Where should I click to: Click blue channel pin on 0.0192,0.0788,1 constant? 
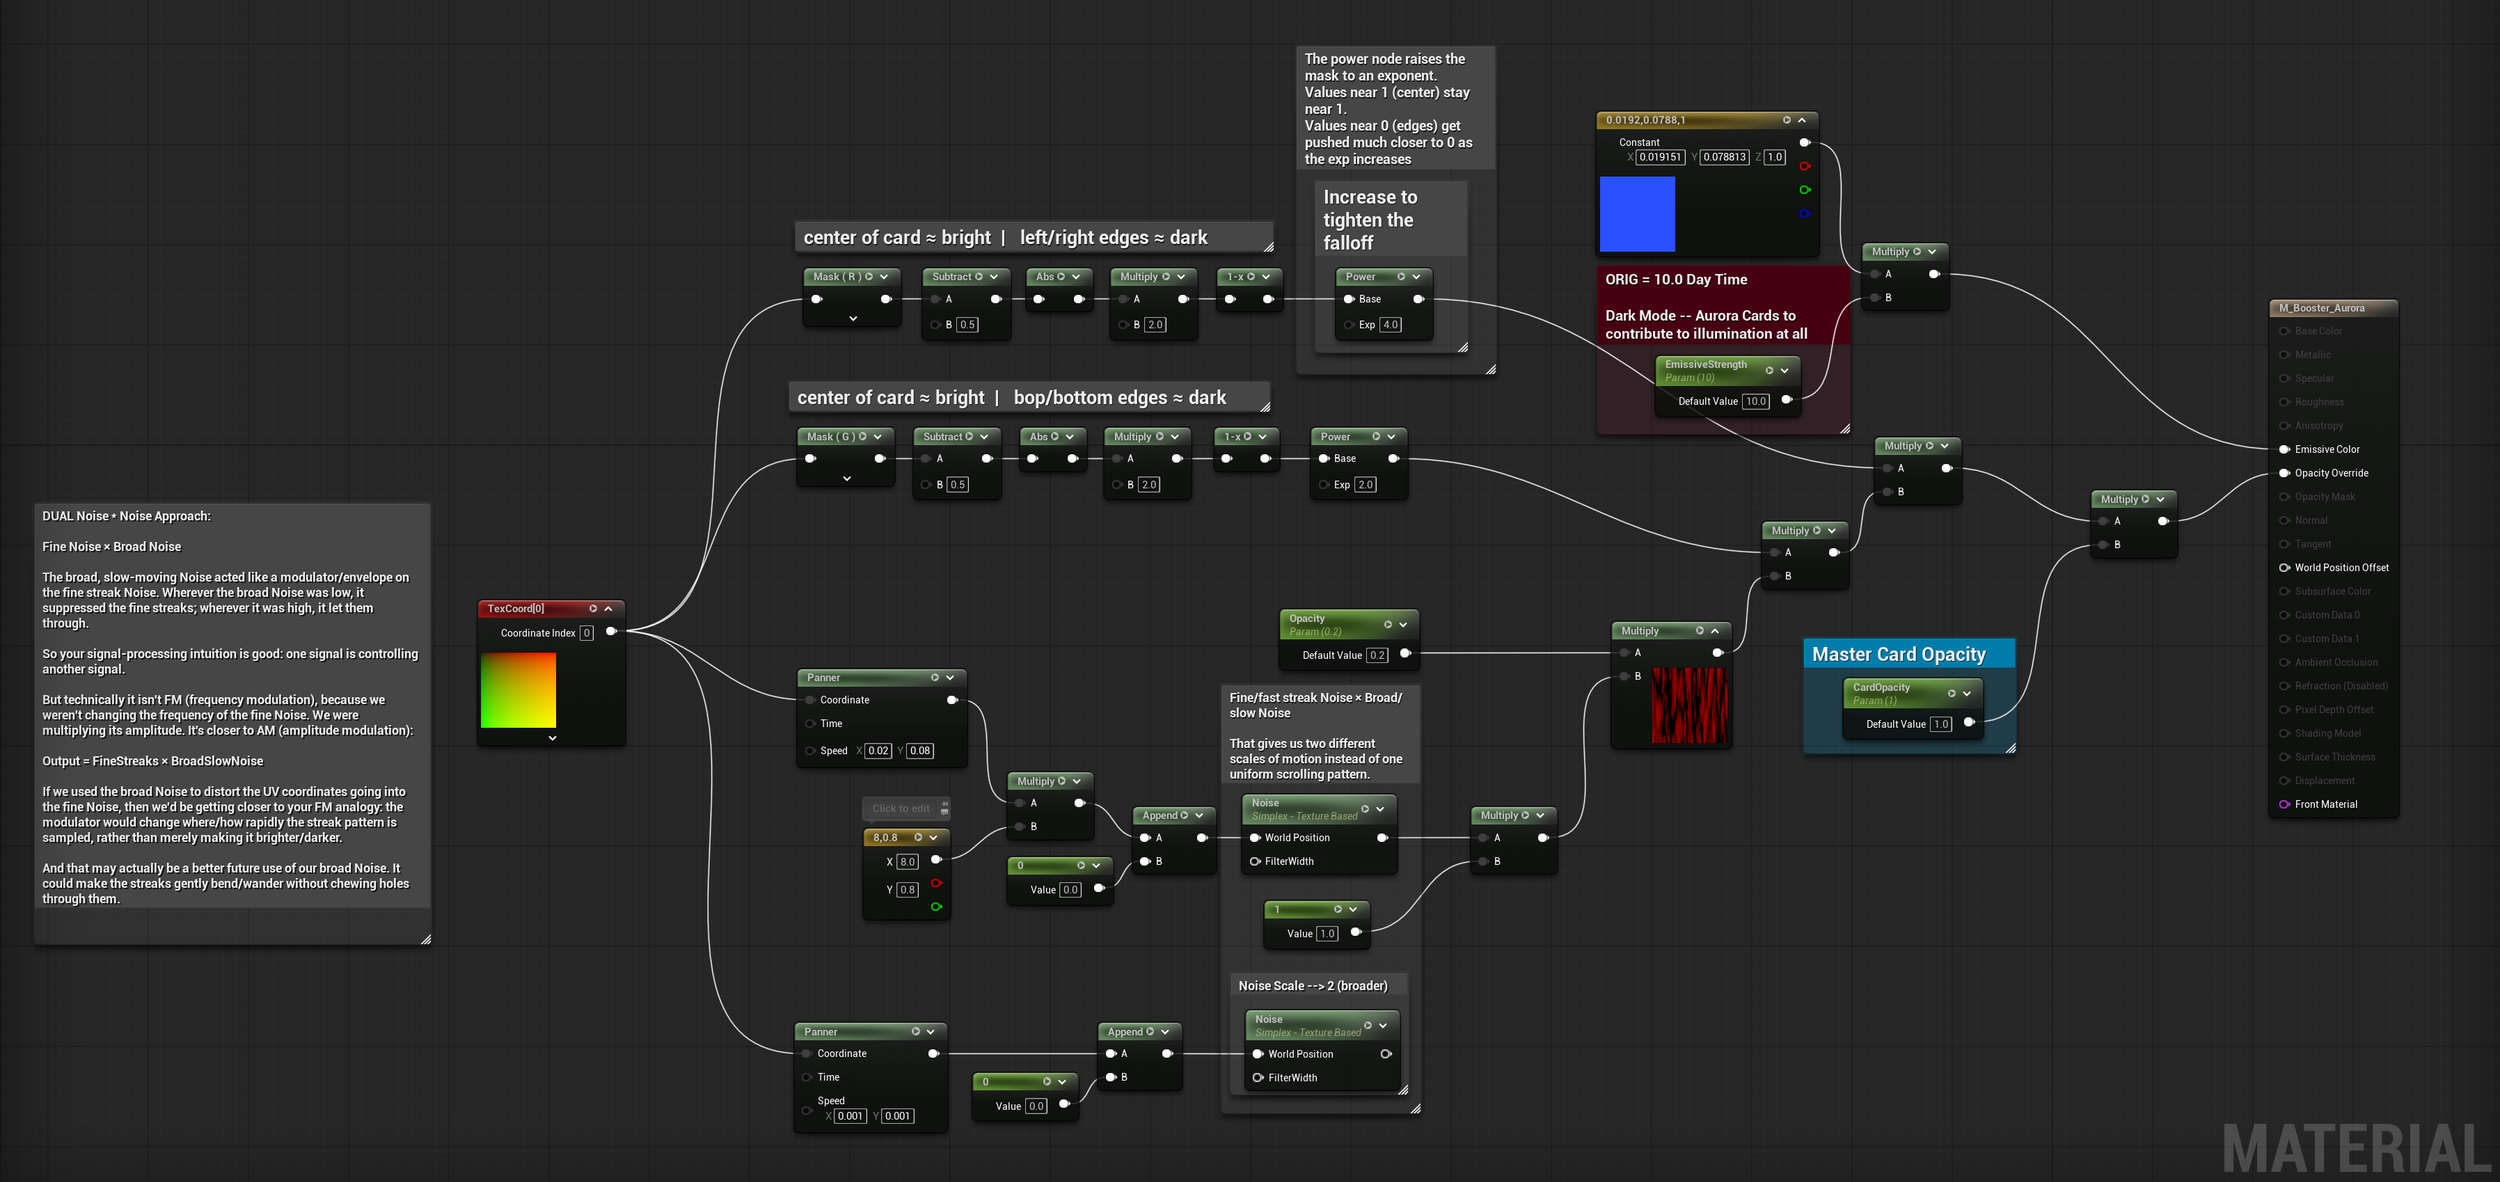click(x=1805, y=213)
